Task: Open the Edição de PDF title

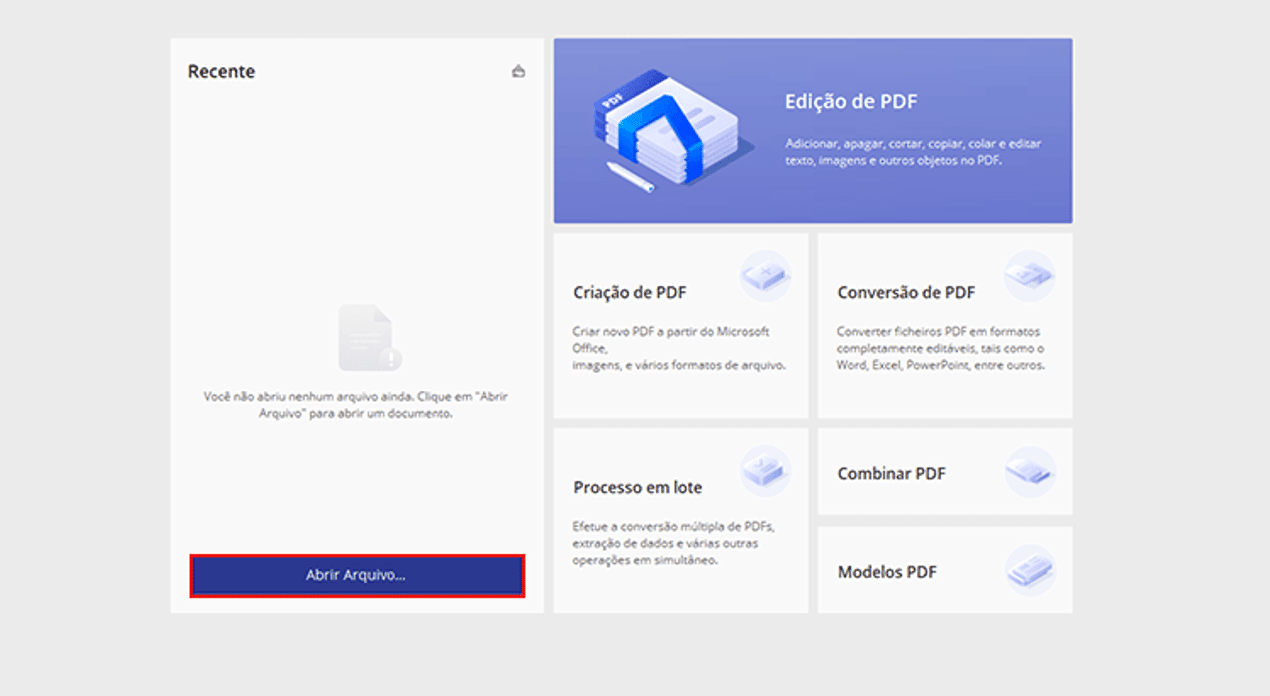Action: 851,102
